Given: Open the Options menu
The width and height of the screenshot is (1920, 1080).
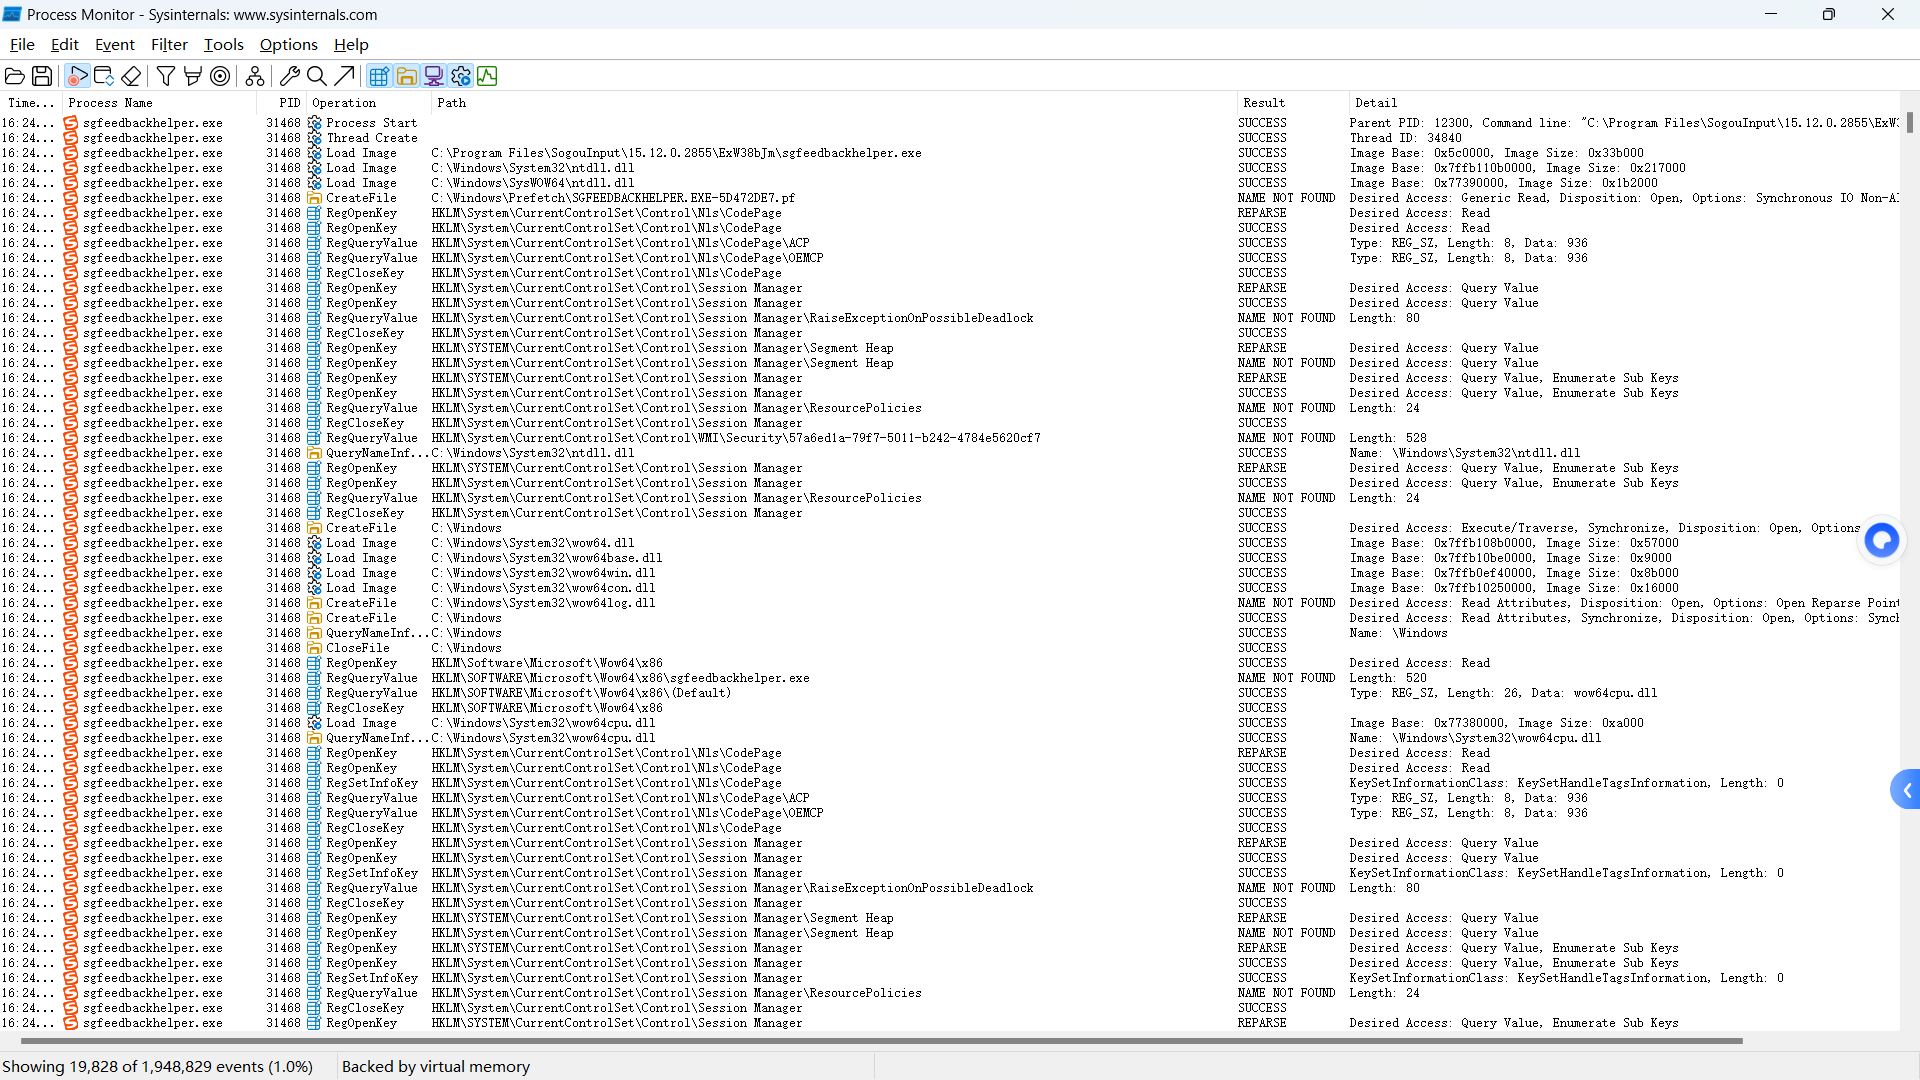Looking at the screenshot, I should click(288, 45).
